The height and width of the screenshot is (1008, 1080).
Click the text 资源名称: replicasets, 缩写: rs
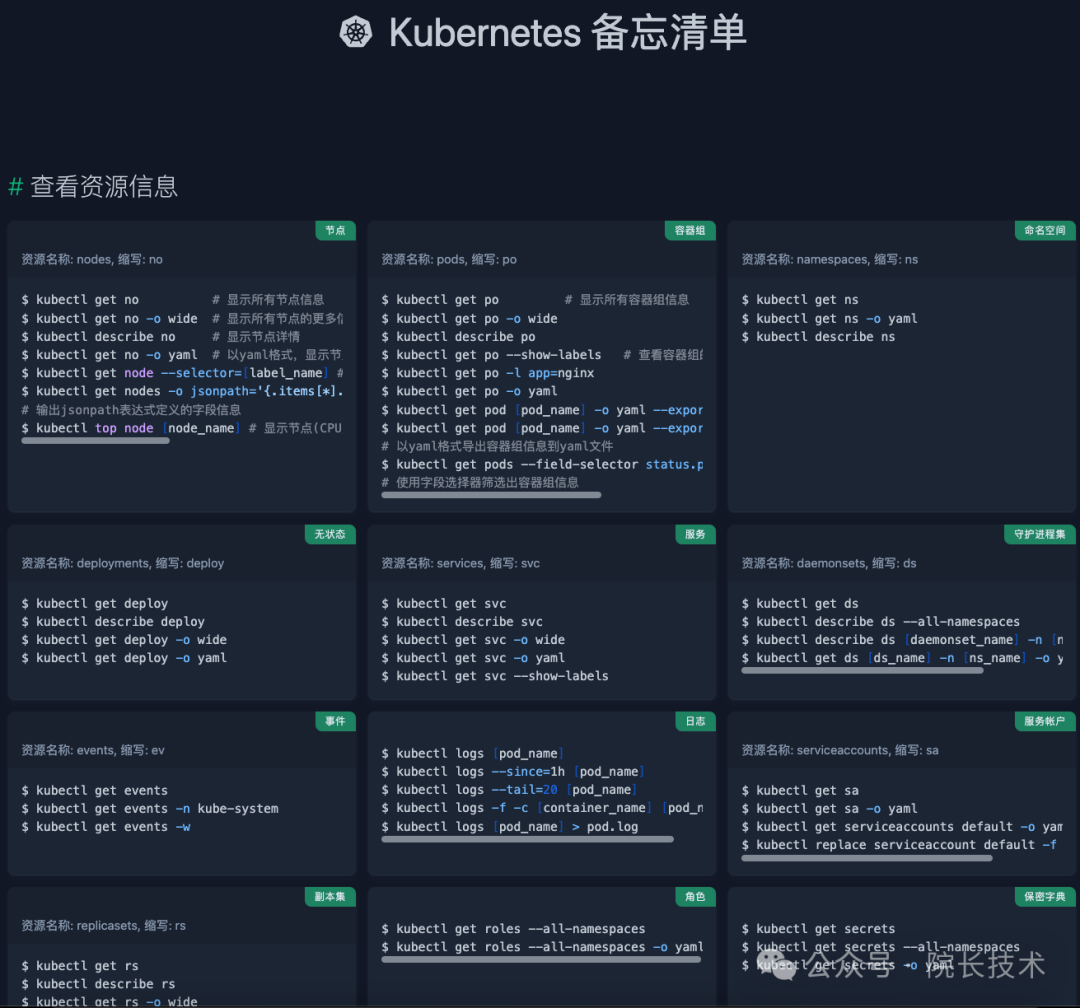click(103, 926)
